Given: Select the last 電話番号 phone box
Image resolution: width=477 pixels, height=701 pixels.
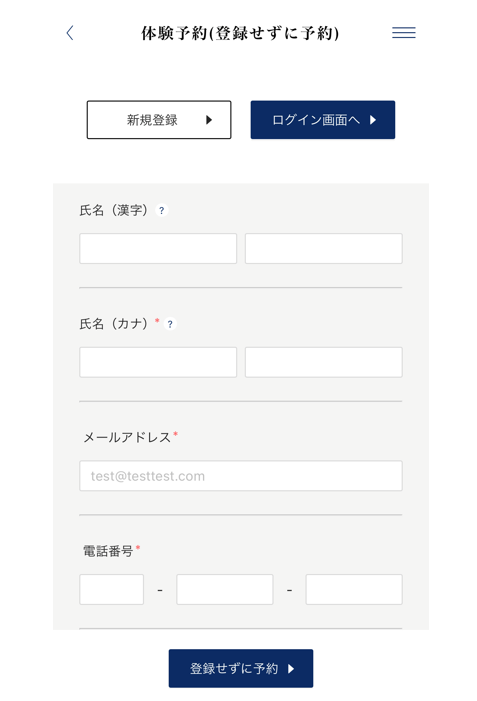Looking at the screenshot, I should coord(354,590).
